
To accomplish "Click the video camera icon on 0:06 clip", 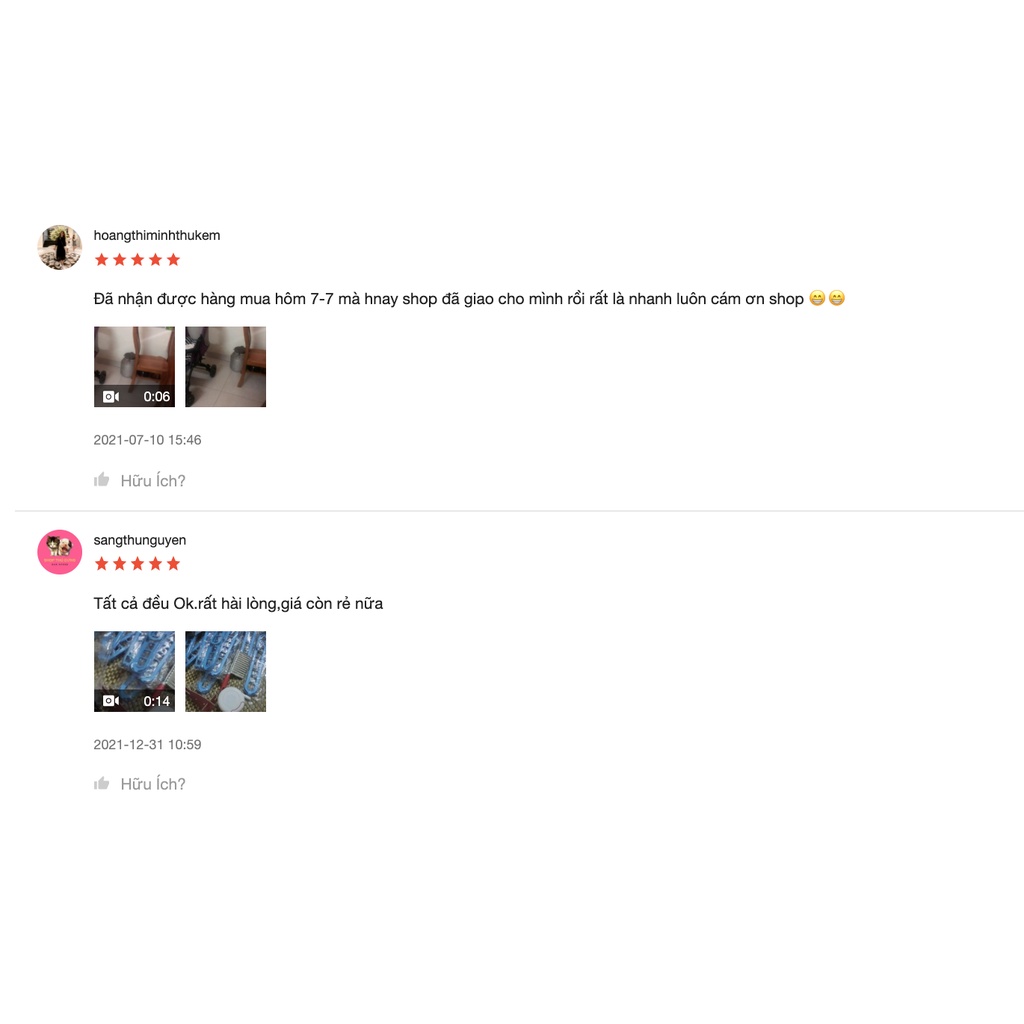I will [x=111, y=396].
